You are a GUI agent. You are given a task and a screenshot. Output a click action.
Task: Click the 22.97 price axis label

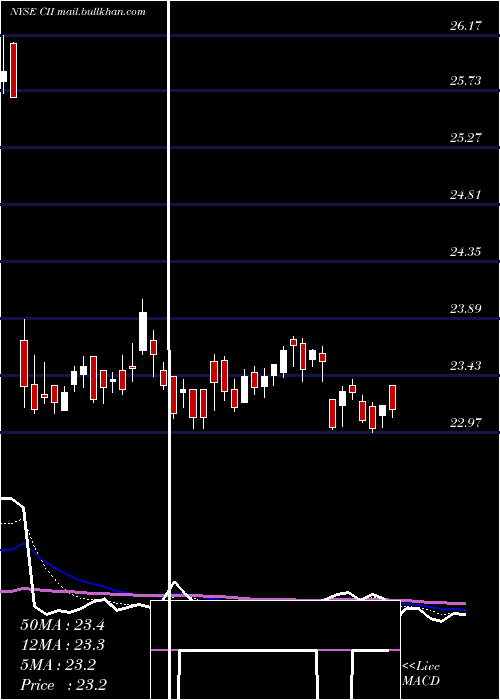(466, 423)
